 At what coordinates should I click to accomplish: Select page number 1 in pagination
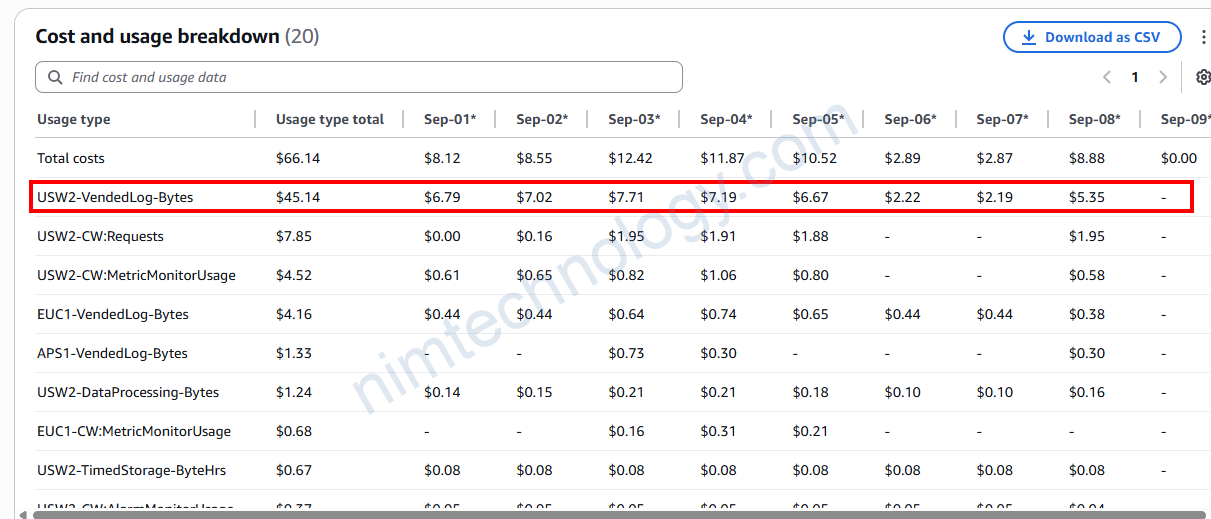tap(1135, 77)
